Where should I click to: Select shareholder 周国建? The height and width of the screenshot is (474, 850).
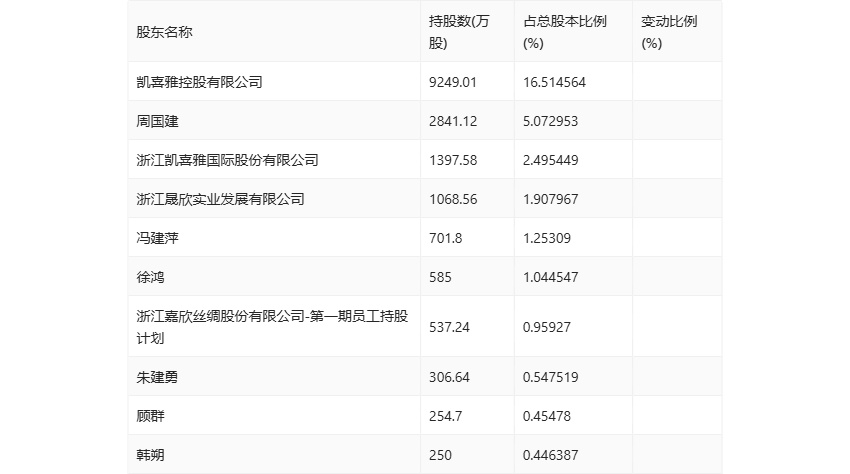point(157,121)
